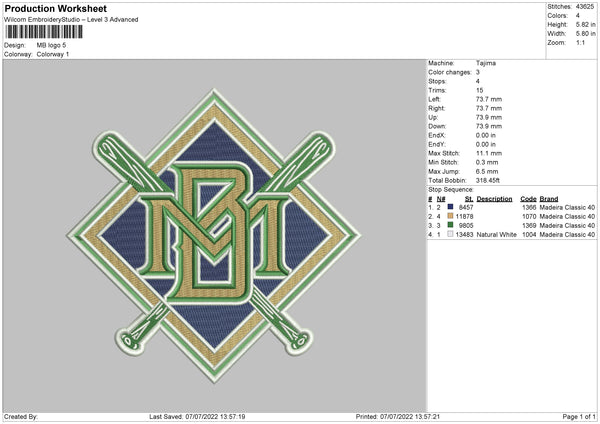Click the 'Code' column header
This screenshot has width=600, height=424.
tap(528, 199)
